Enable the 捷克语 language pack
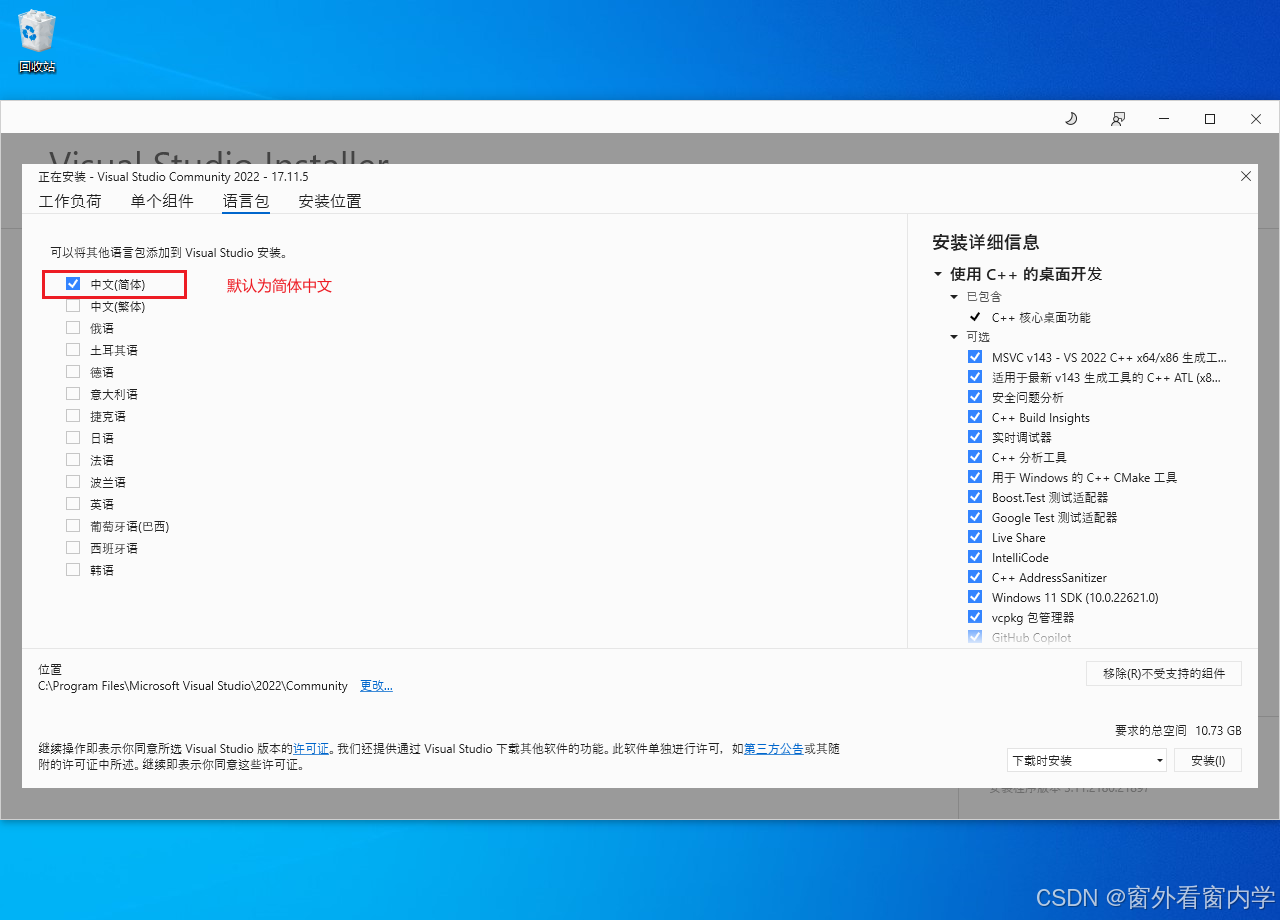This screenshot has width=1280, height=920. (73, 416)
